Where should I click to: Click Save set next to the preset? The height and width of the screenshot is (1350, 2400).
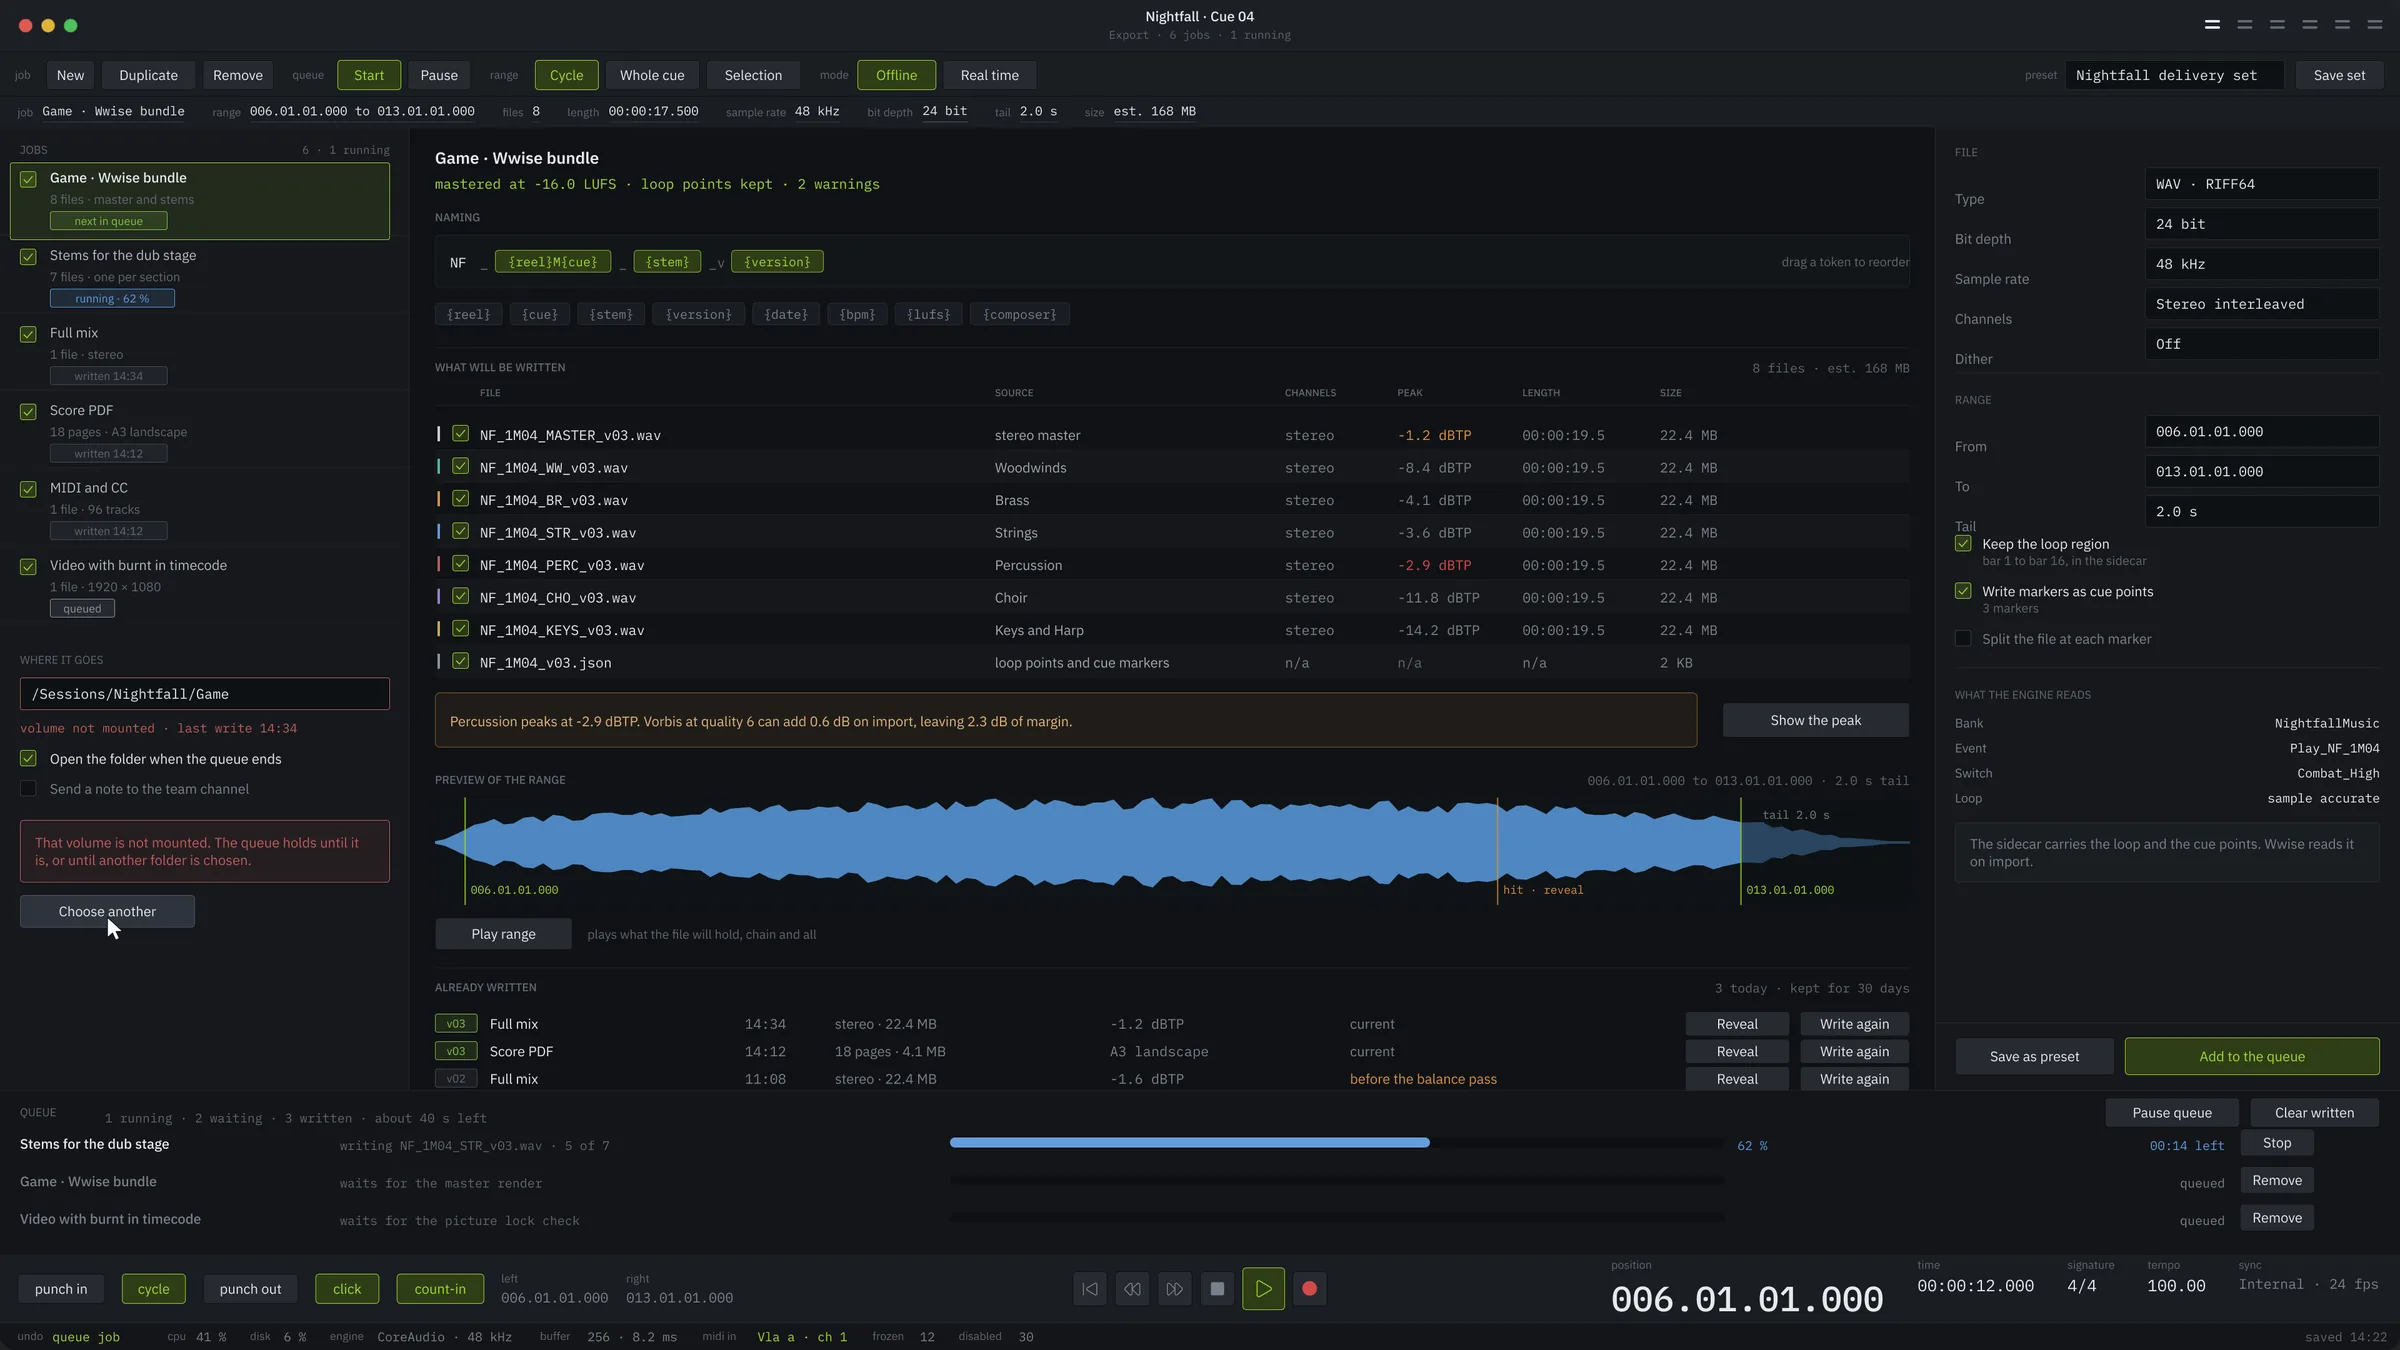[2339, 75]
